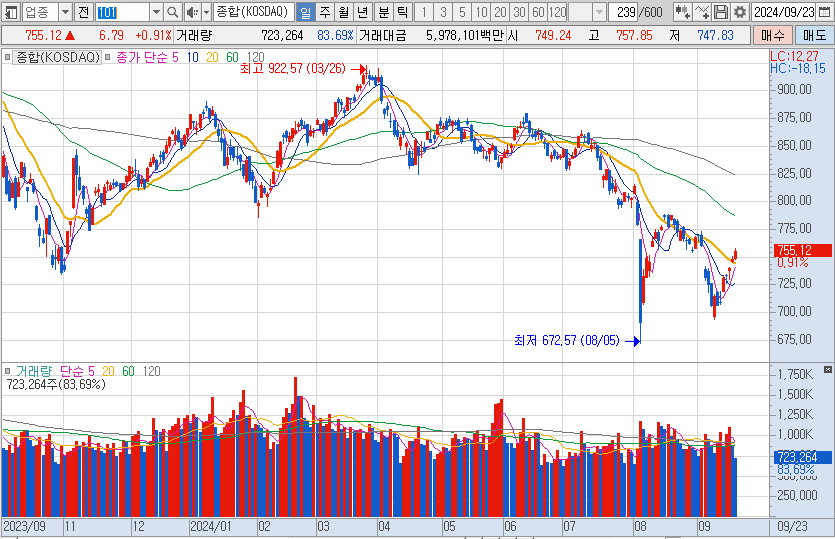Click the LC:12.27 text
Viewport: 835px width, 539px height.
pos(794,56)
